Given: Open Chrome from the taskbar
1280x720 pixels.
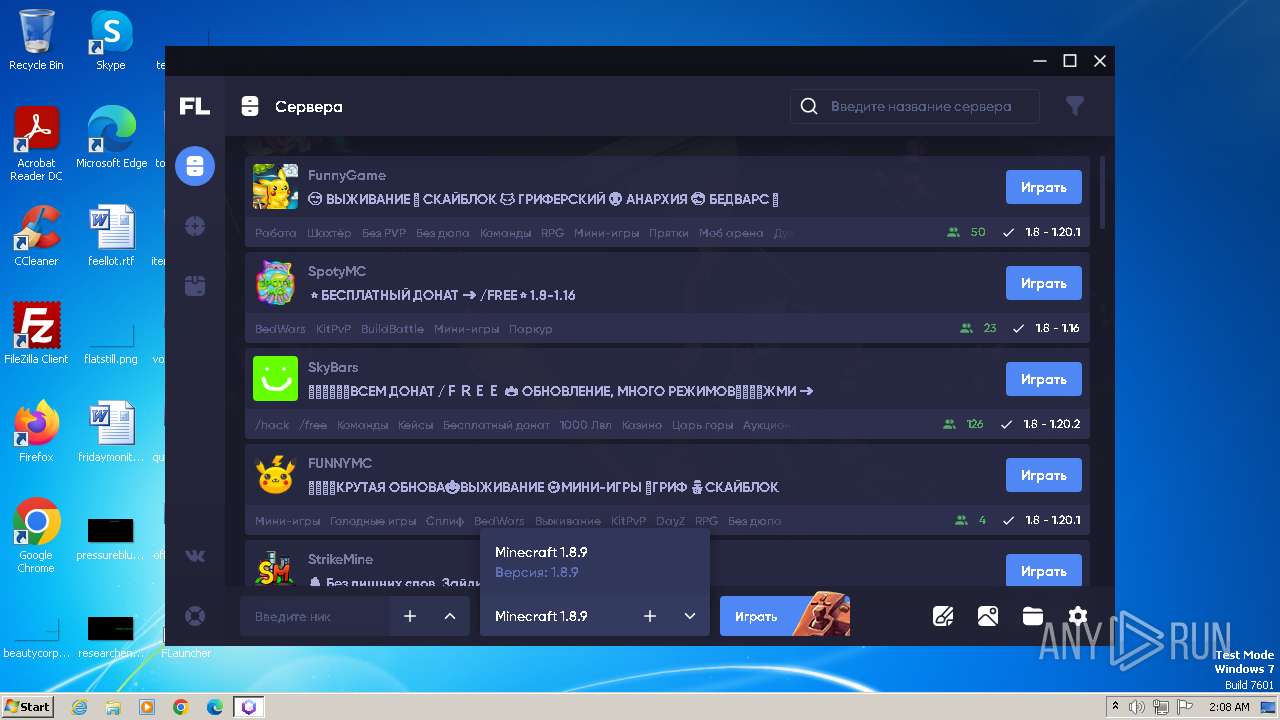Looking at the screenshot, I should [181, 707].
